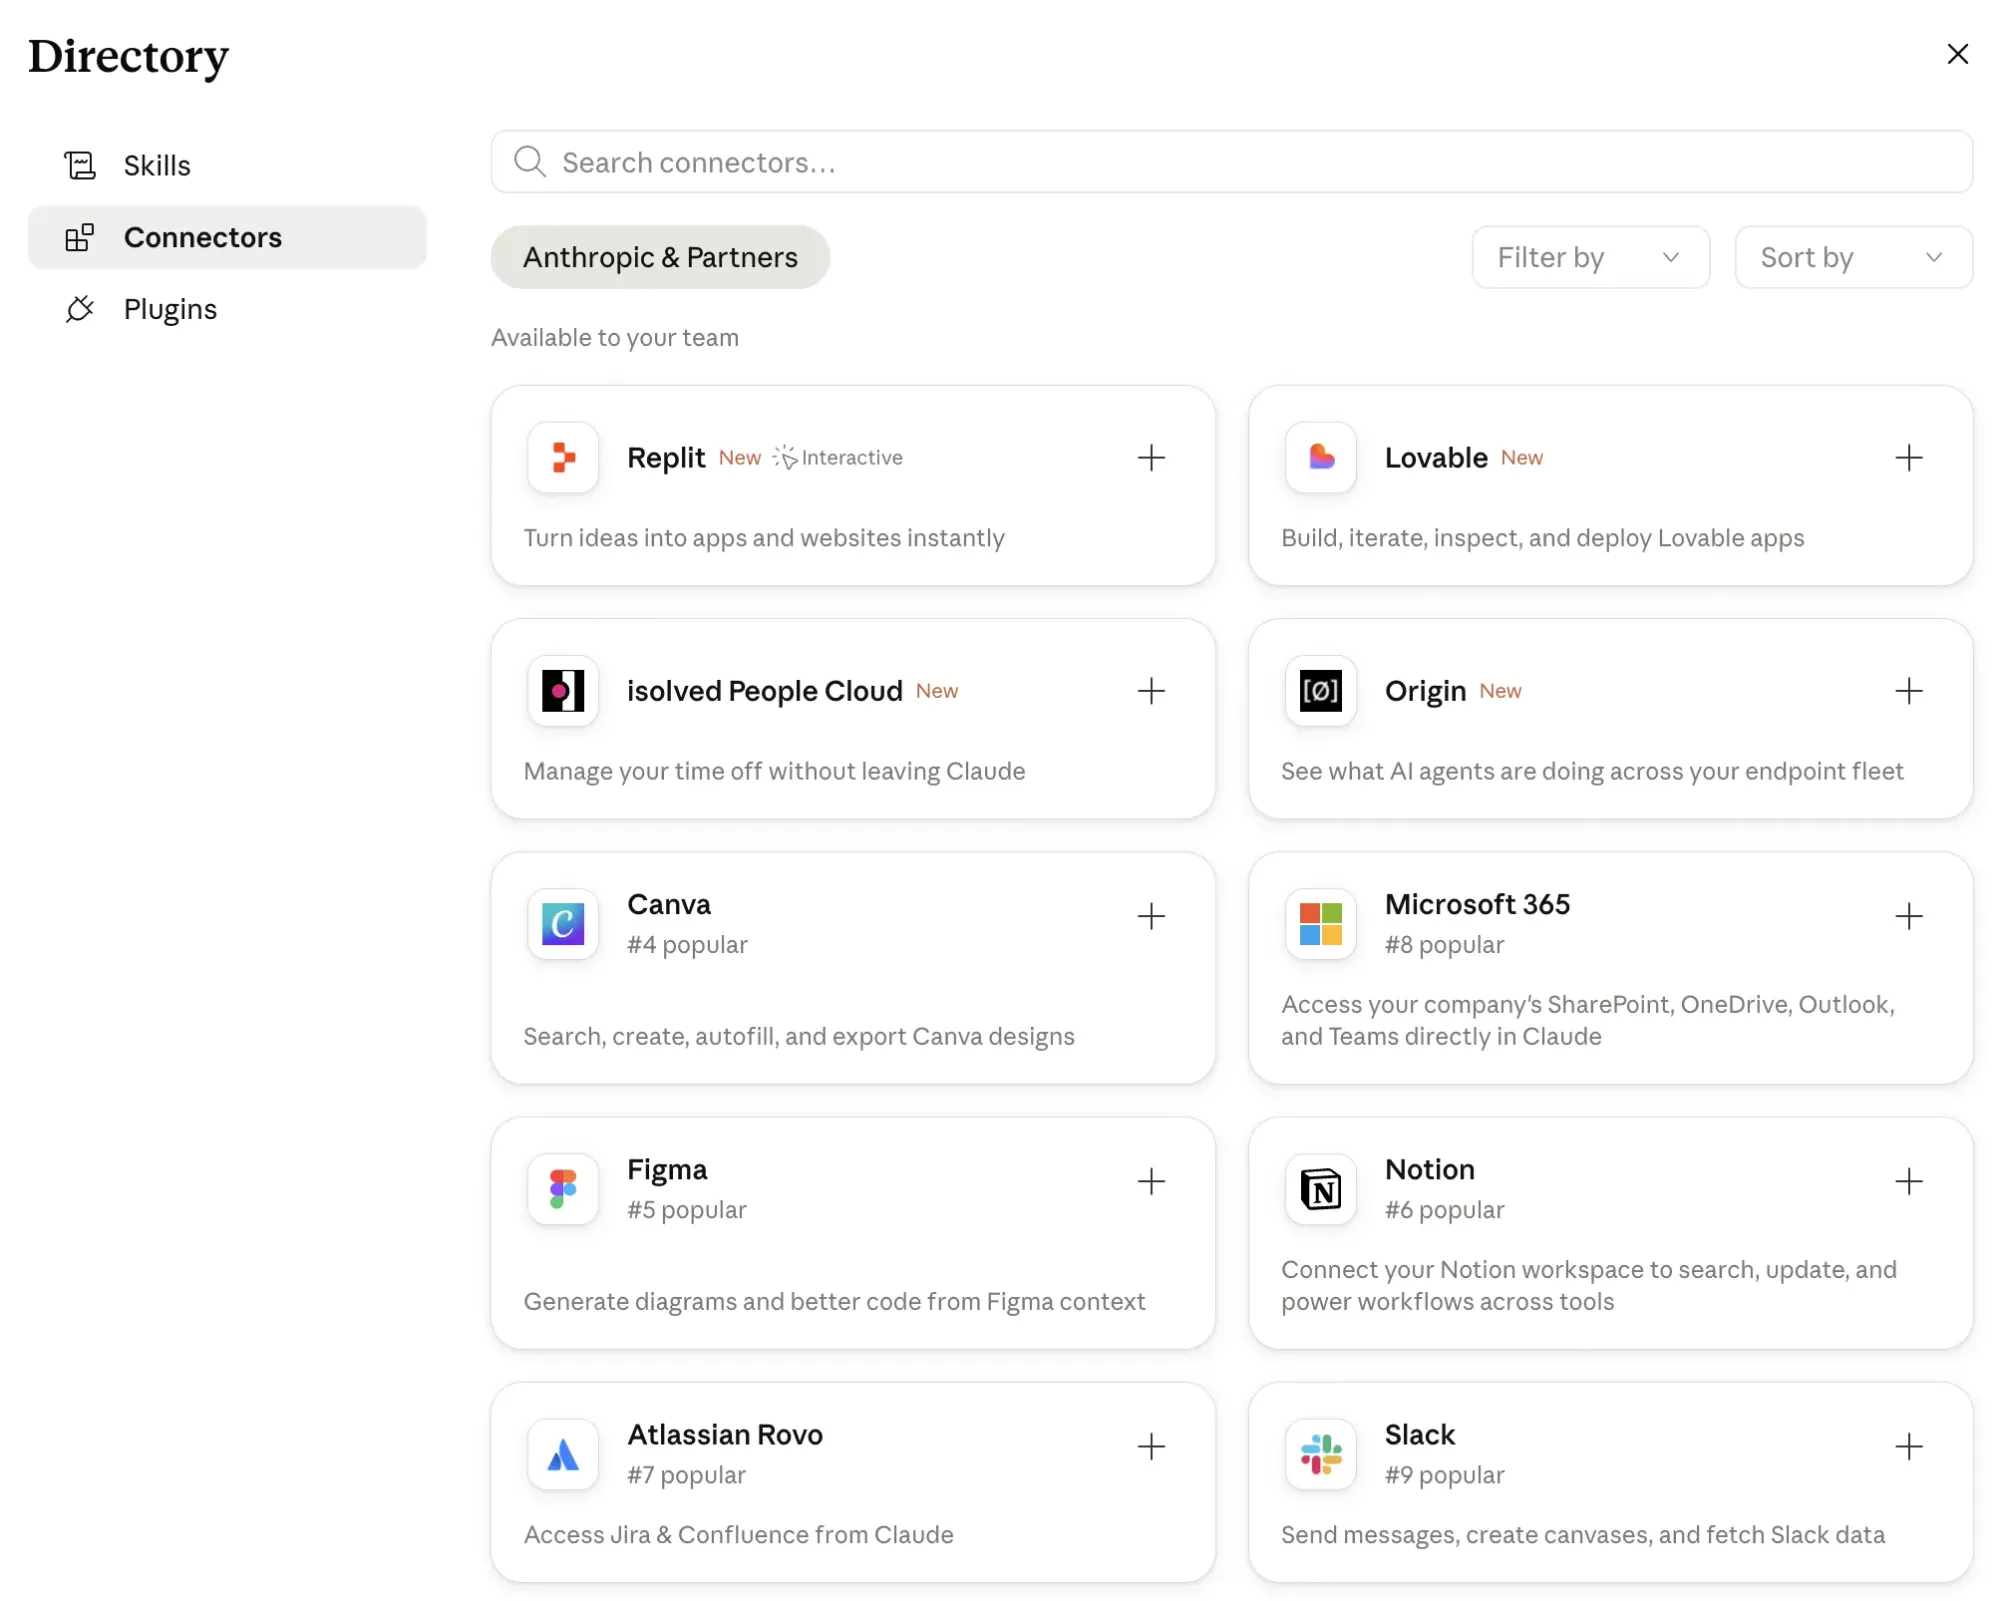
Task: Open the Sort by dropdown
Action: point(1853,257)
